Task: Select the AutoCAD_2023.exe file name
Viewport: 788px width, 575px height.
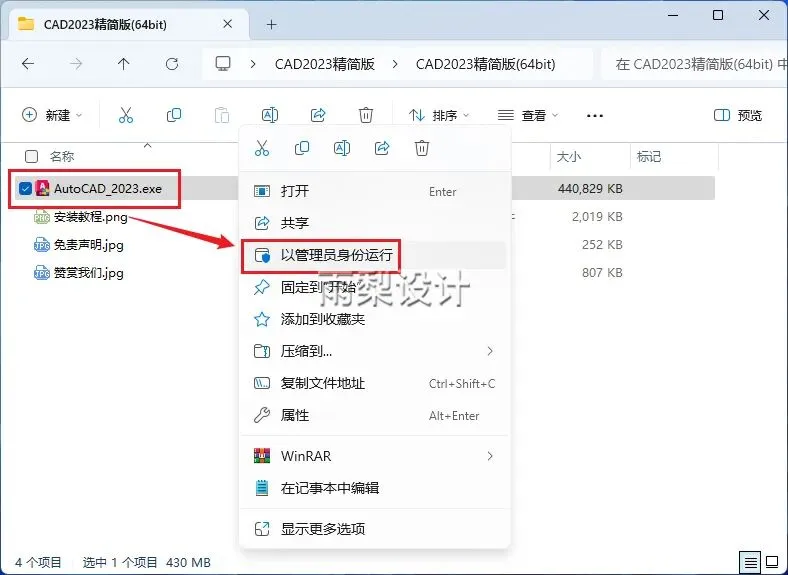Action: [108, 189]
